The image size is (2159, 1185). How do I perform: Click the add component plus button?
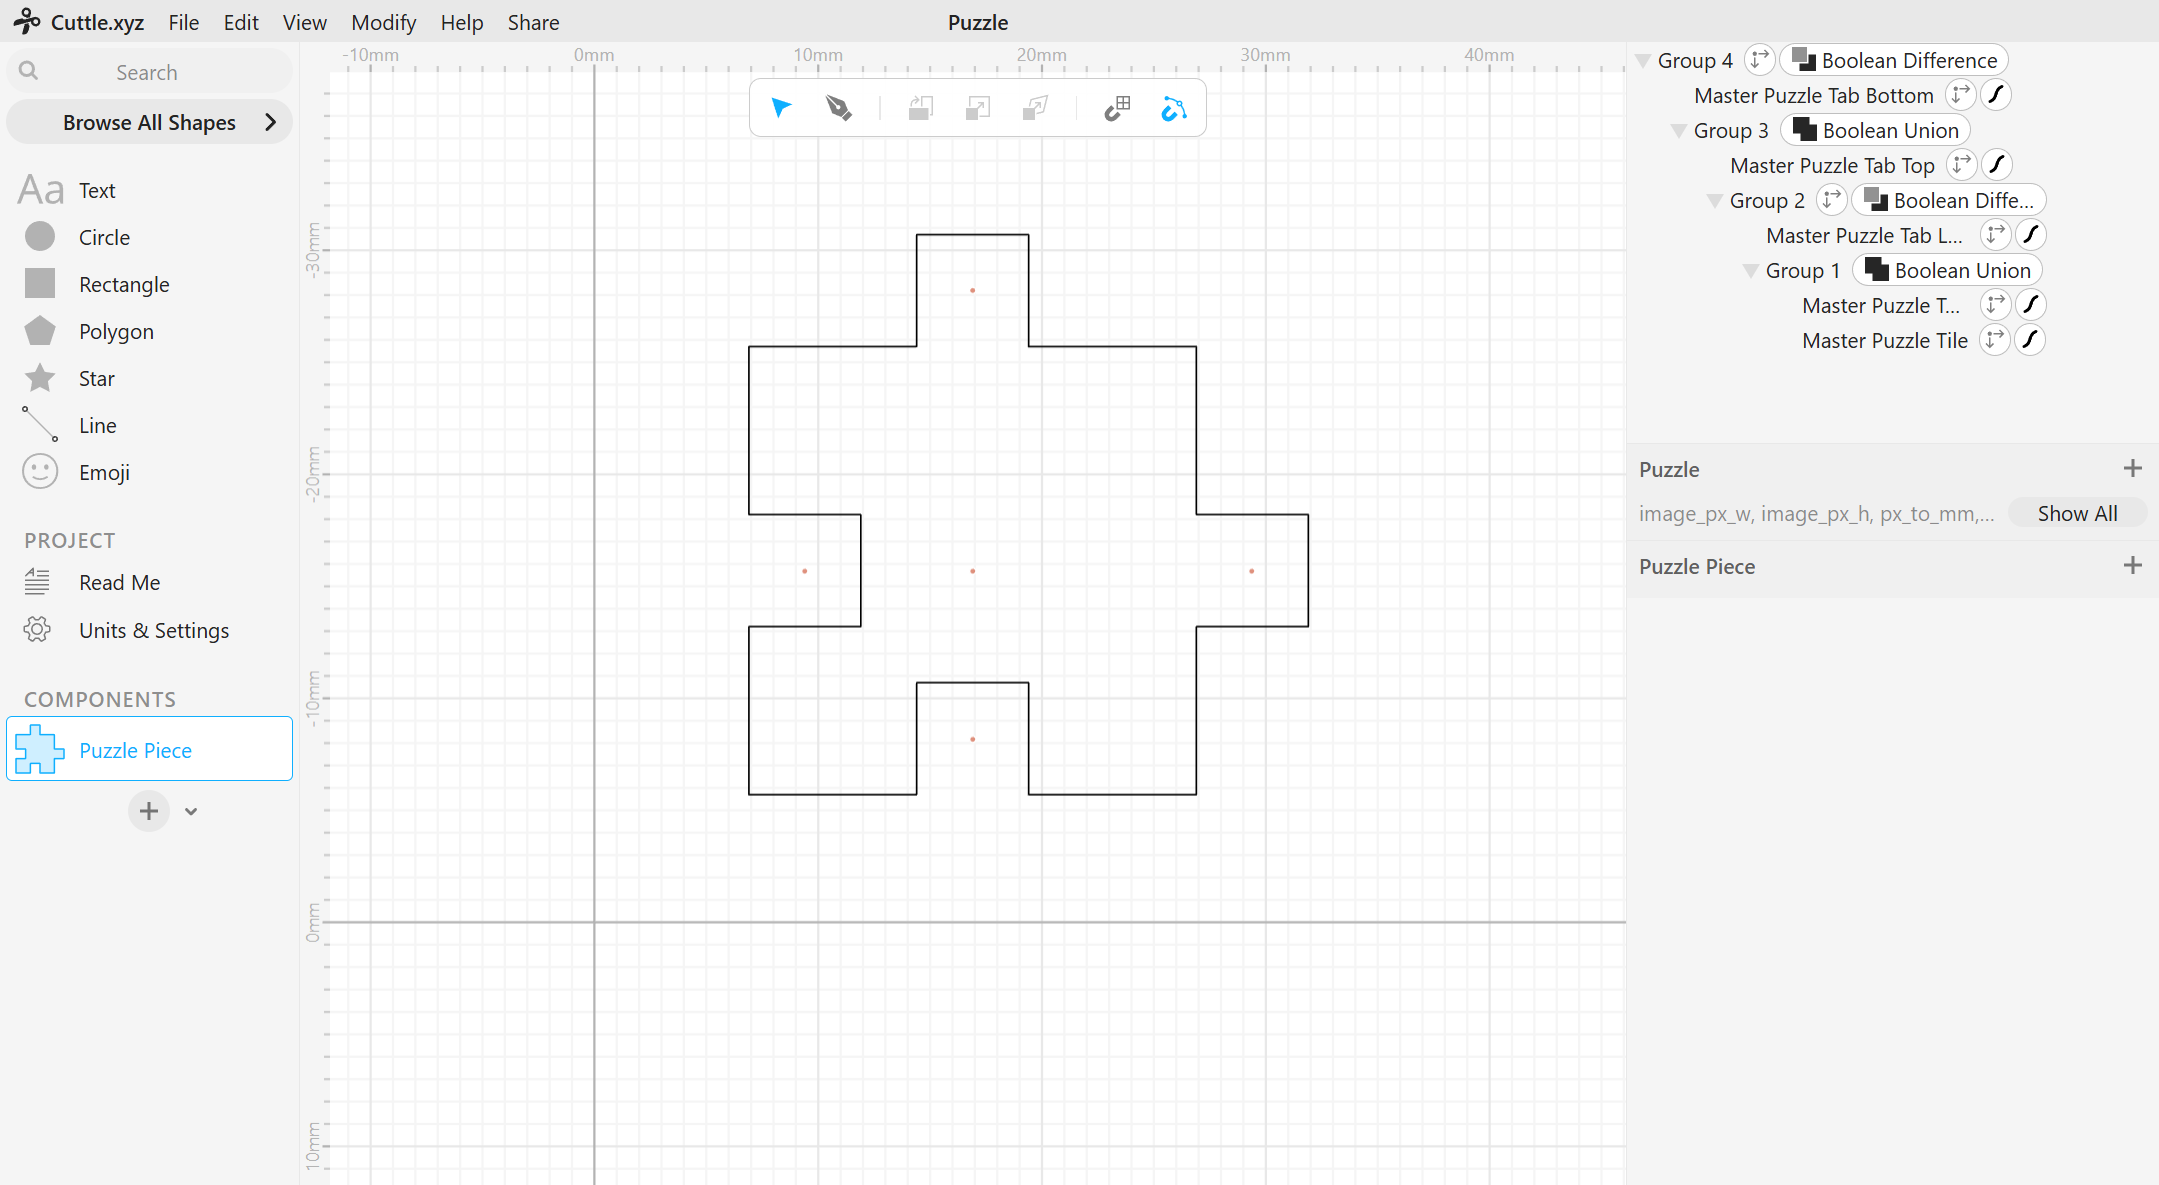pos(149,811)
